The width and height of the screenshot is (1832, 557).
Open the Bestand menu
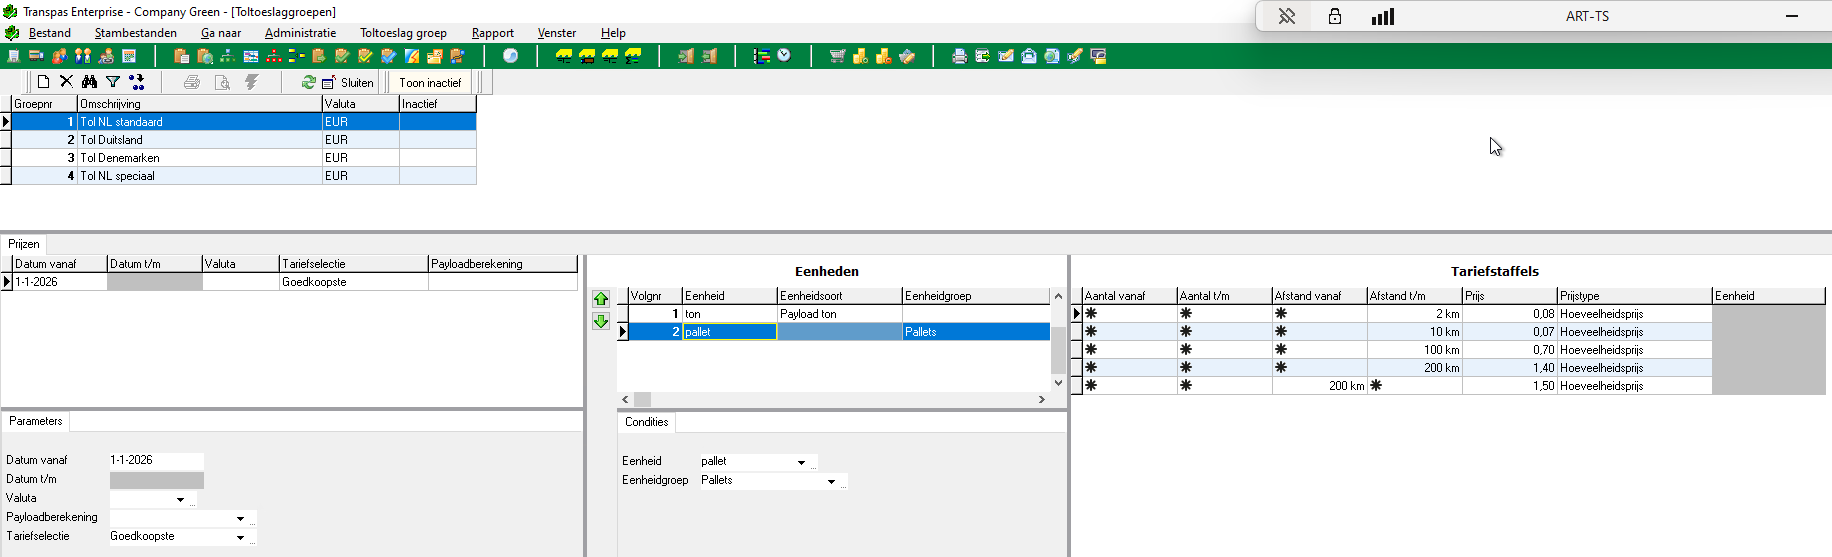pos(50,33)
